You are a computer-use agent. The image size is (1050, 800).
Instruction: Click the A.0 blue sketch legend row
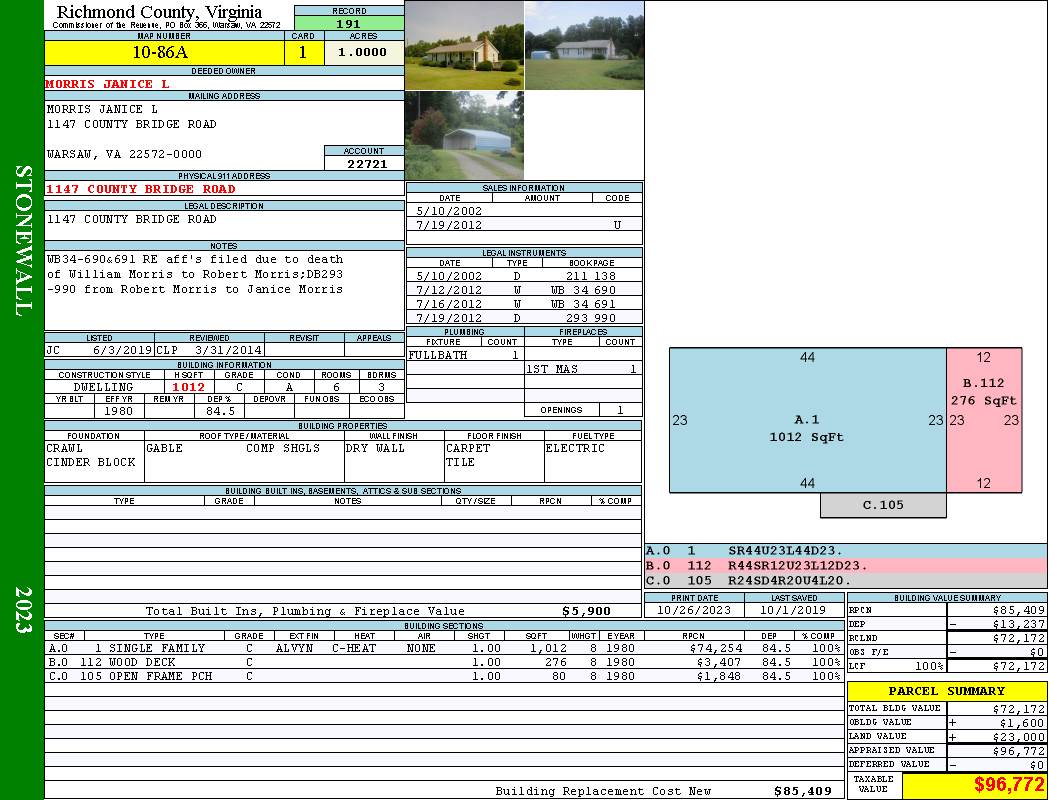tap(845, 551)
